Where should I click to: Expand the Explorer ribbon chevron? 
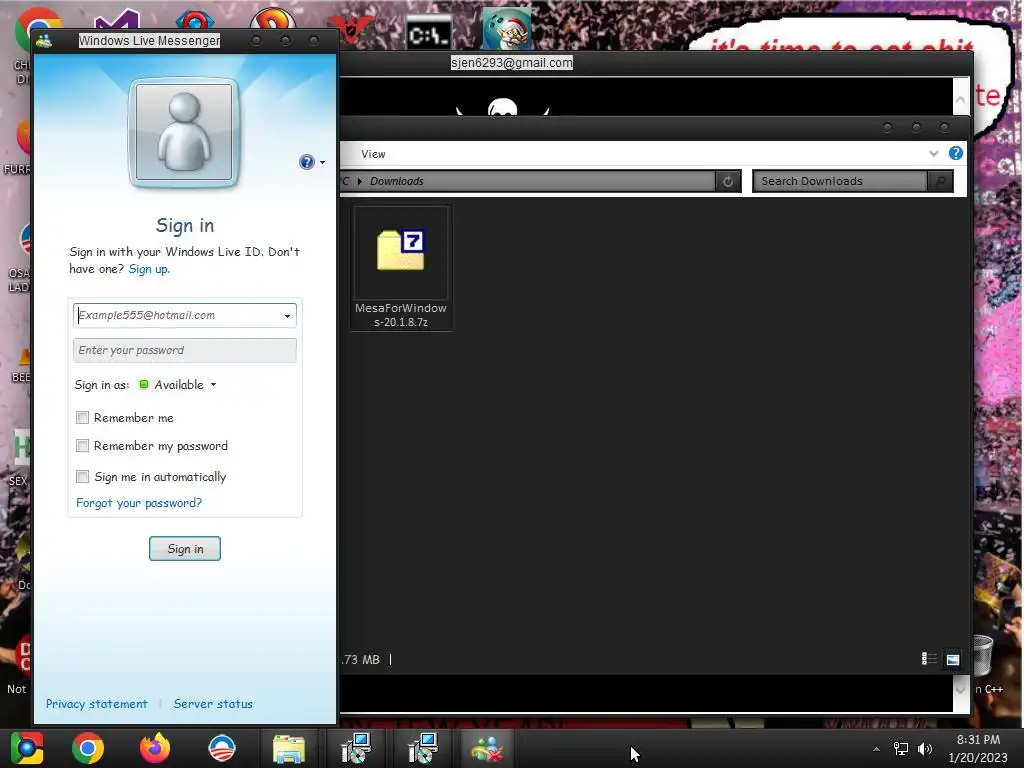click(x=933, y=153)
